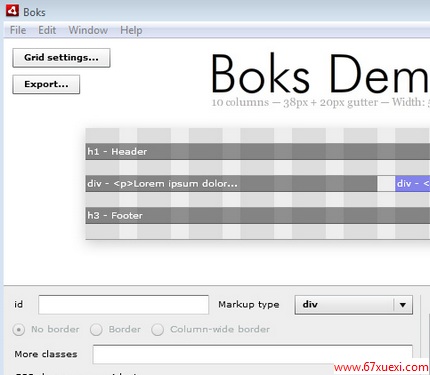
Task: Open Grid settings dialog
Action: [61, 58]
